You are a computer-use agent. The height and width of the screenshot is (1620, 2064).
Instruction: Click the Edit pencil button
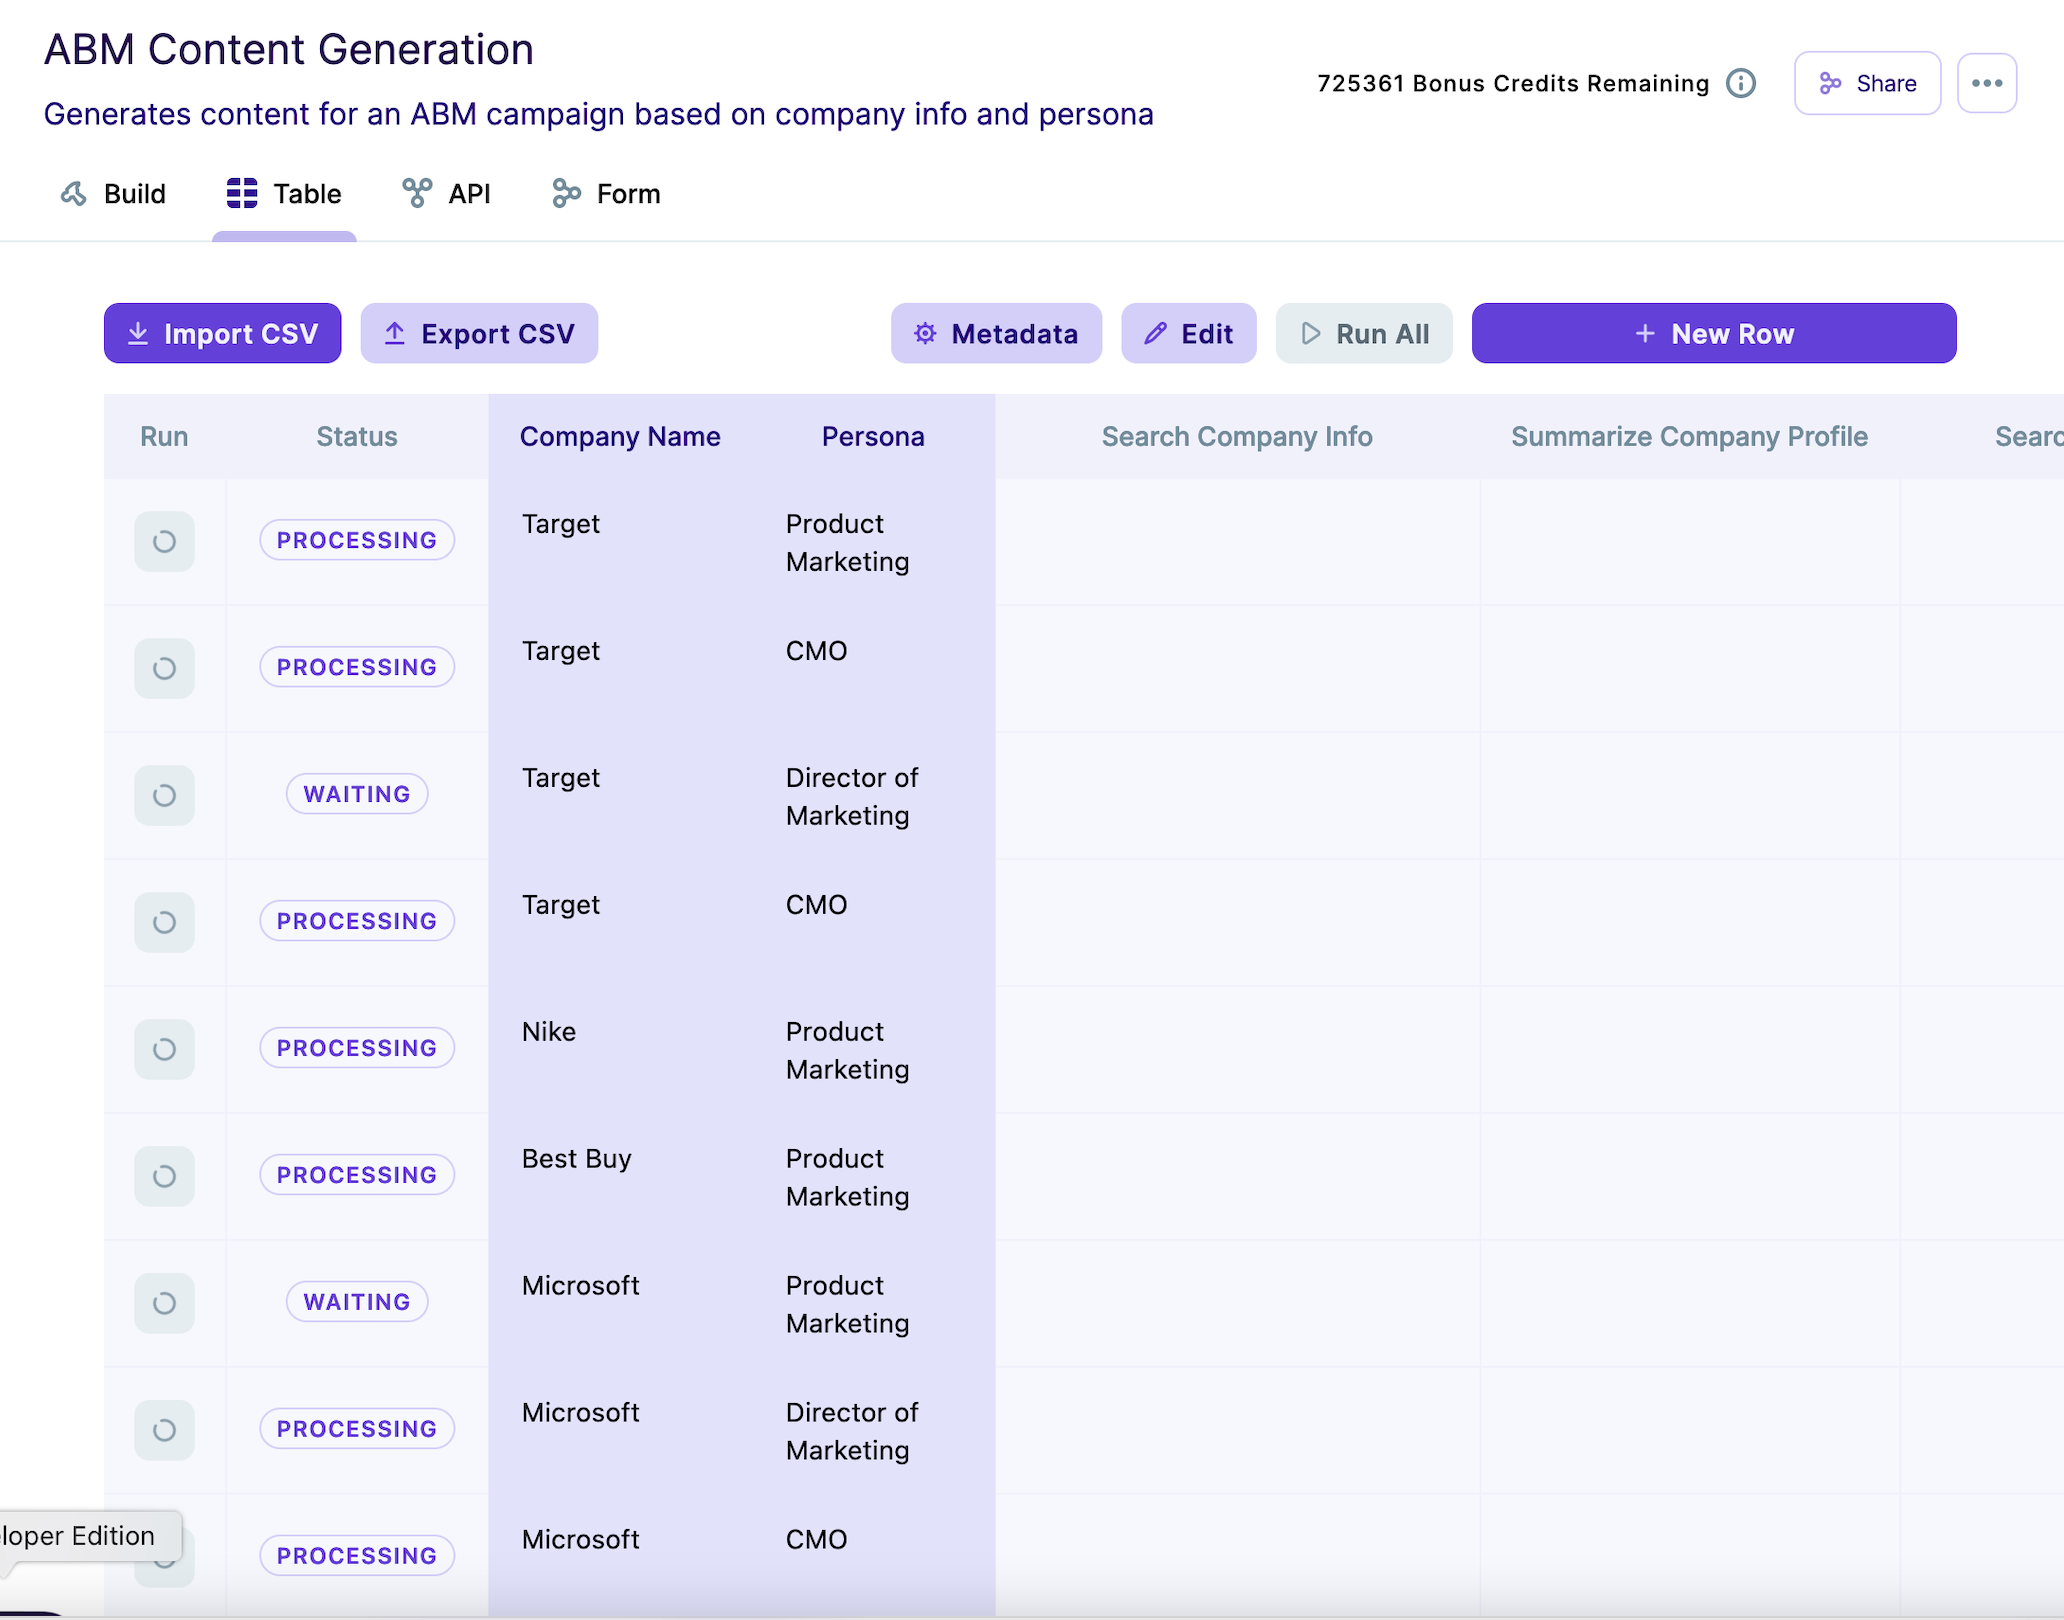(1188, 334)
